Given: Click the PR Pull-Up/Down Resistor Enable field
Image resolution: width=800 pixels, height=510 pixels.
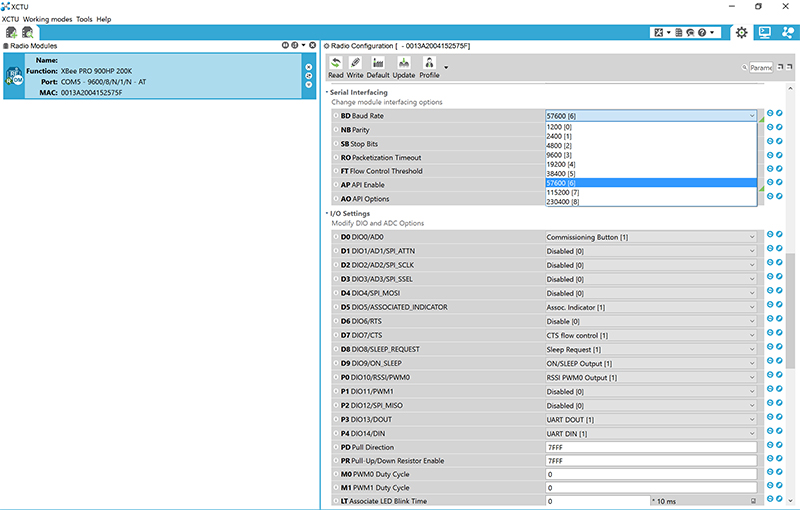Looking at the screenshot, I should [651, 461].
